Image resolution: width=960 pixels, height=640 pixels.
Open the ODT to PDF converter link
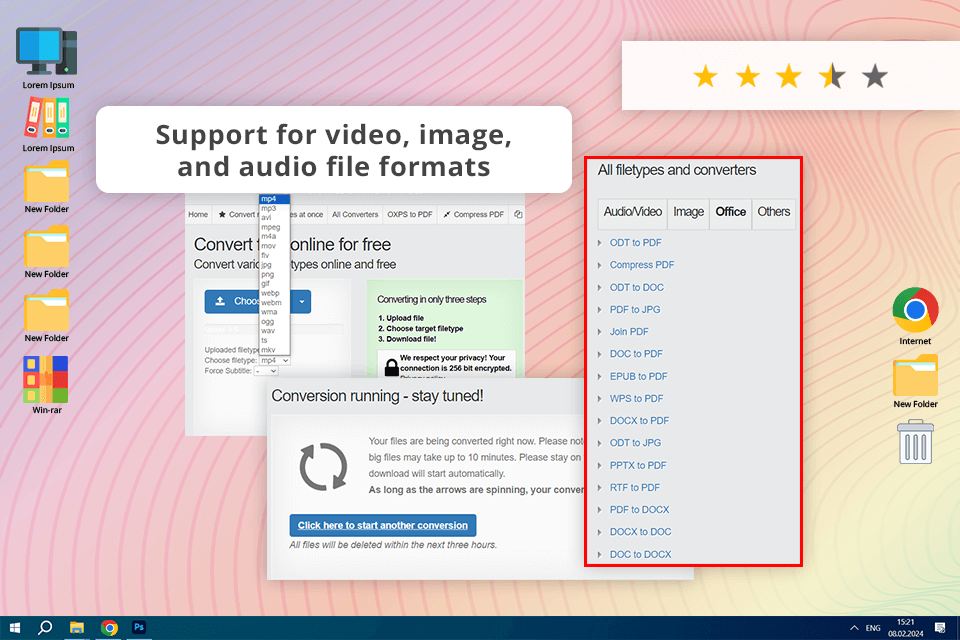[x=635, y=243]
